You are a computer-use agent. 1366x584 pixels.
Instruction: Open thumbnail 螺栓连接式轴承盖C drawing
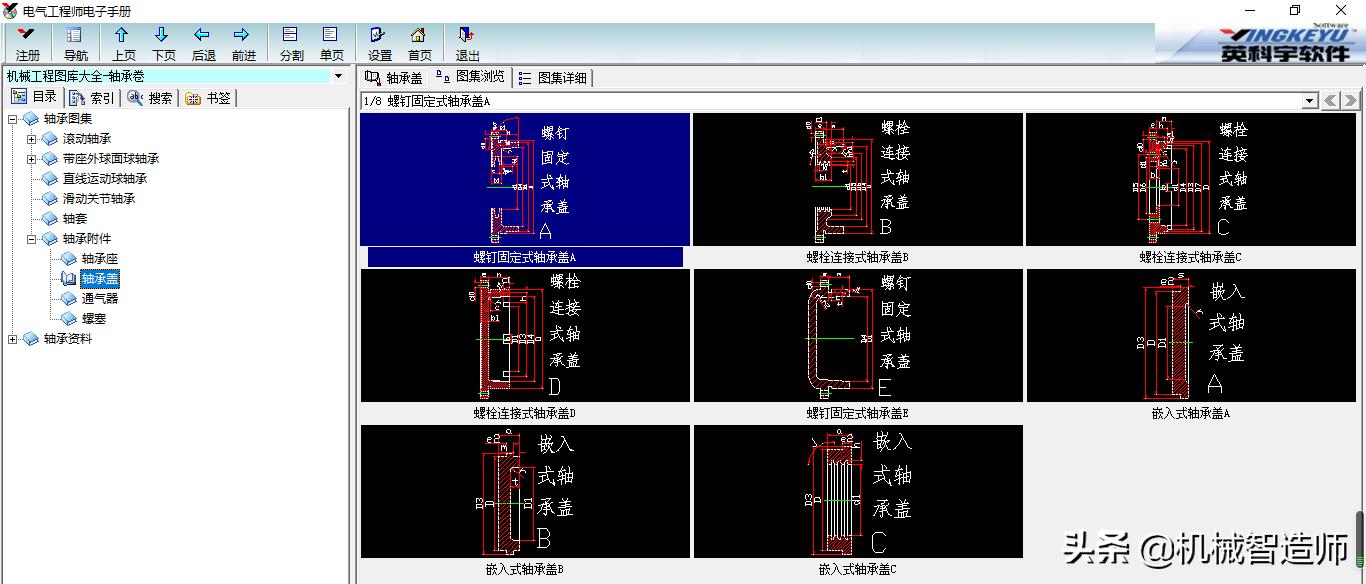tap(1191, 179)
